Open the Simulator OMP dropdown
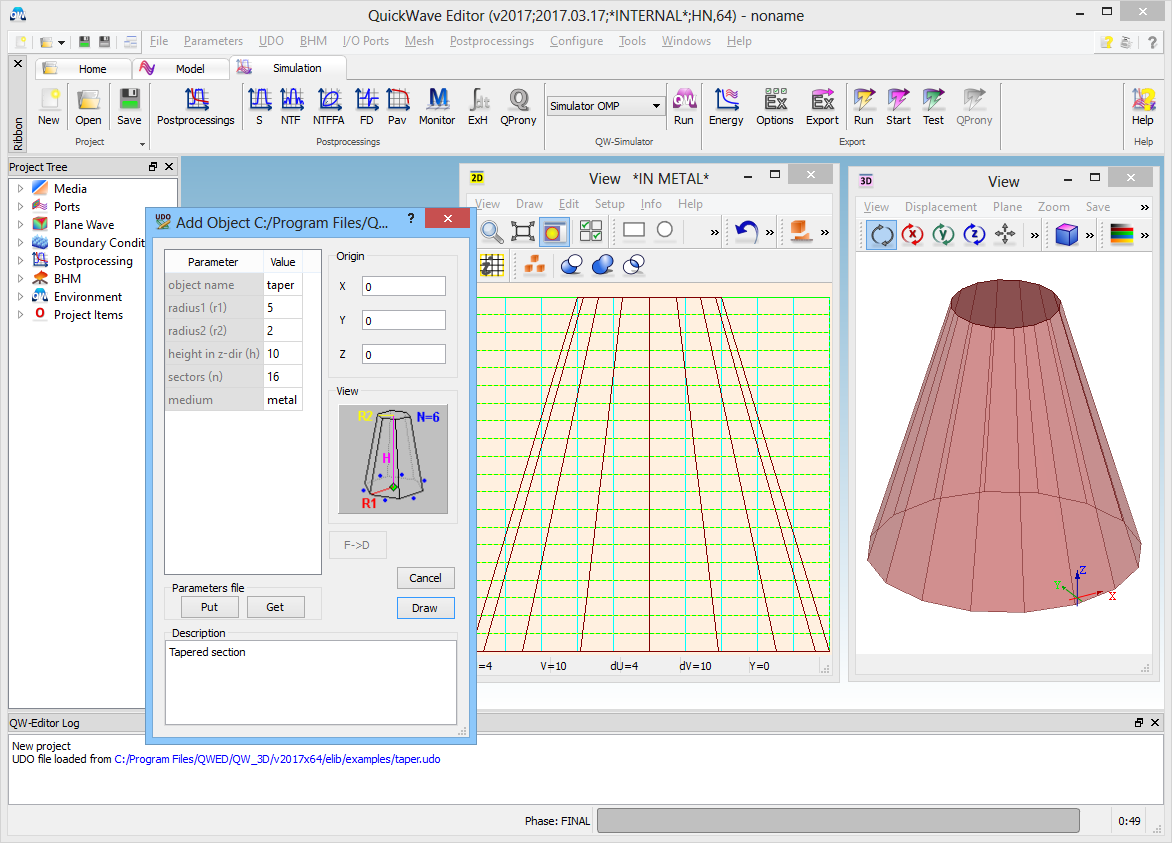 605,106
